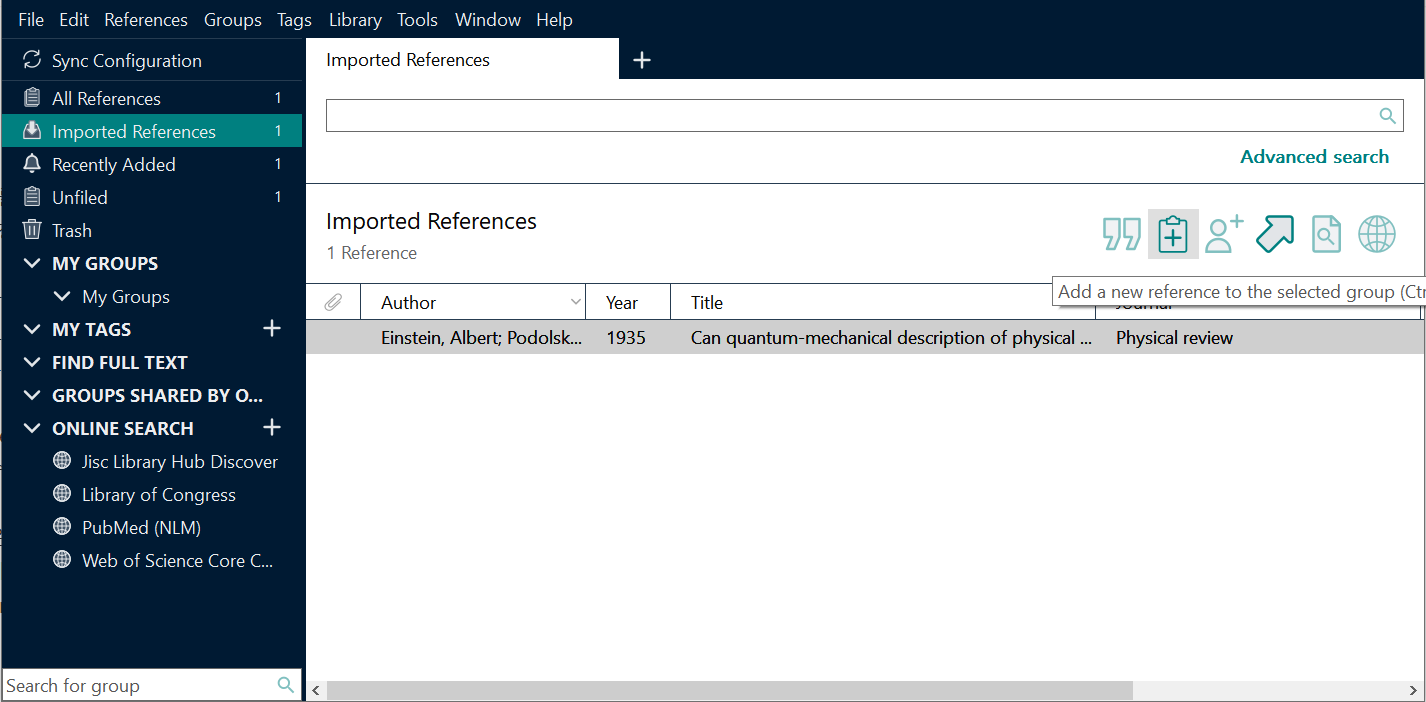Open PubMed (NLM) online search
The width and height of the screenshot is (1426, 702).
click(x=141, y=527)
